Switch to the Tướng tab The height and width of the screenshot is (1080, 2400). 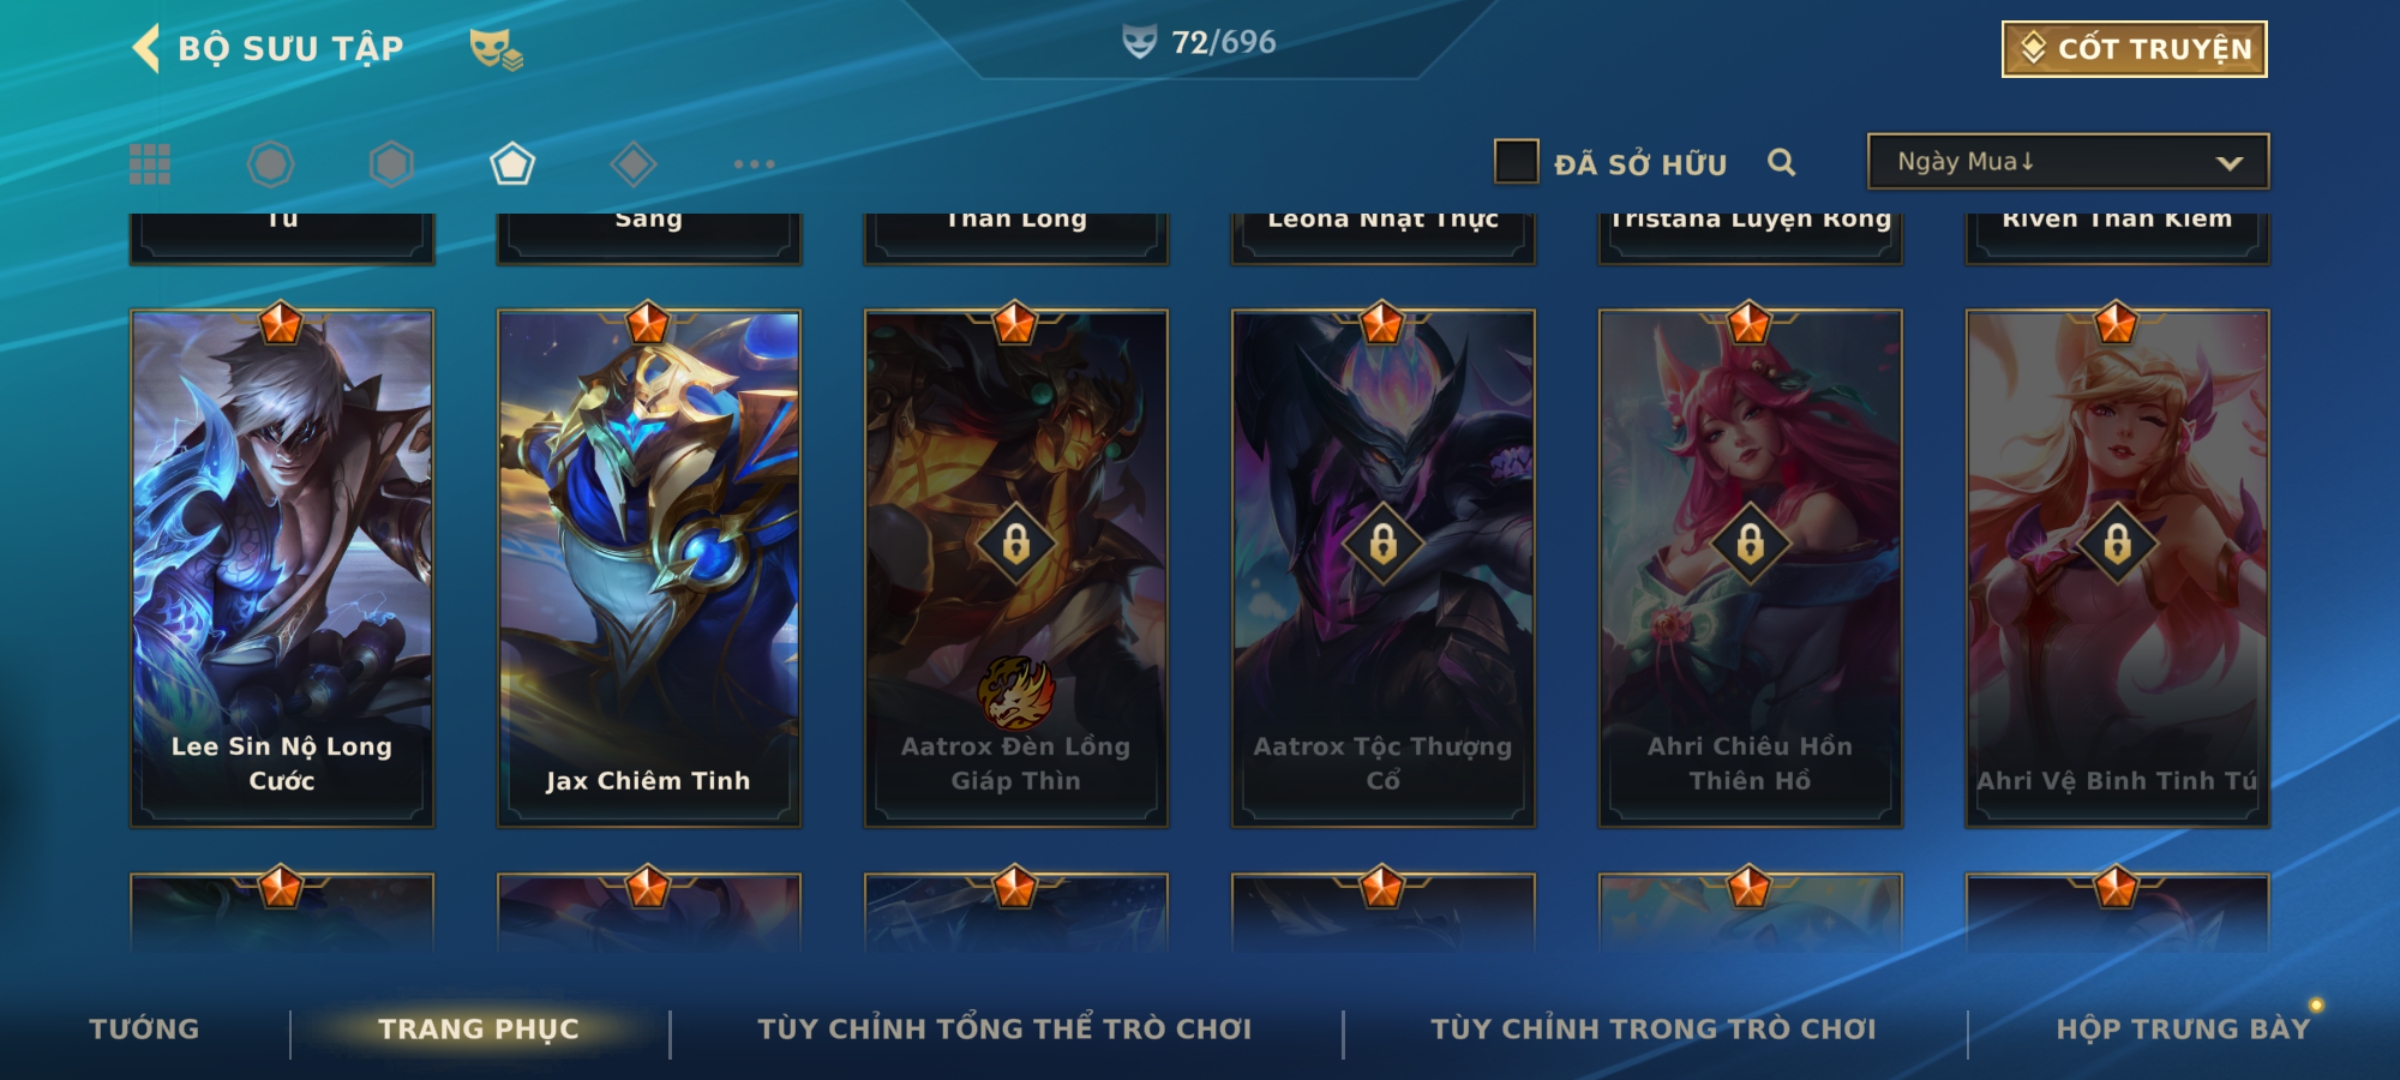click(x=144, y=1029)
